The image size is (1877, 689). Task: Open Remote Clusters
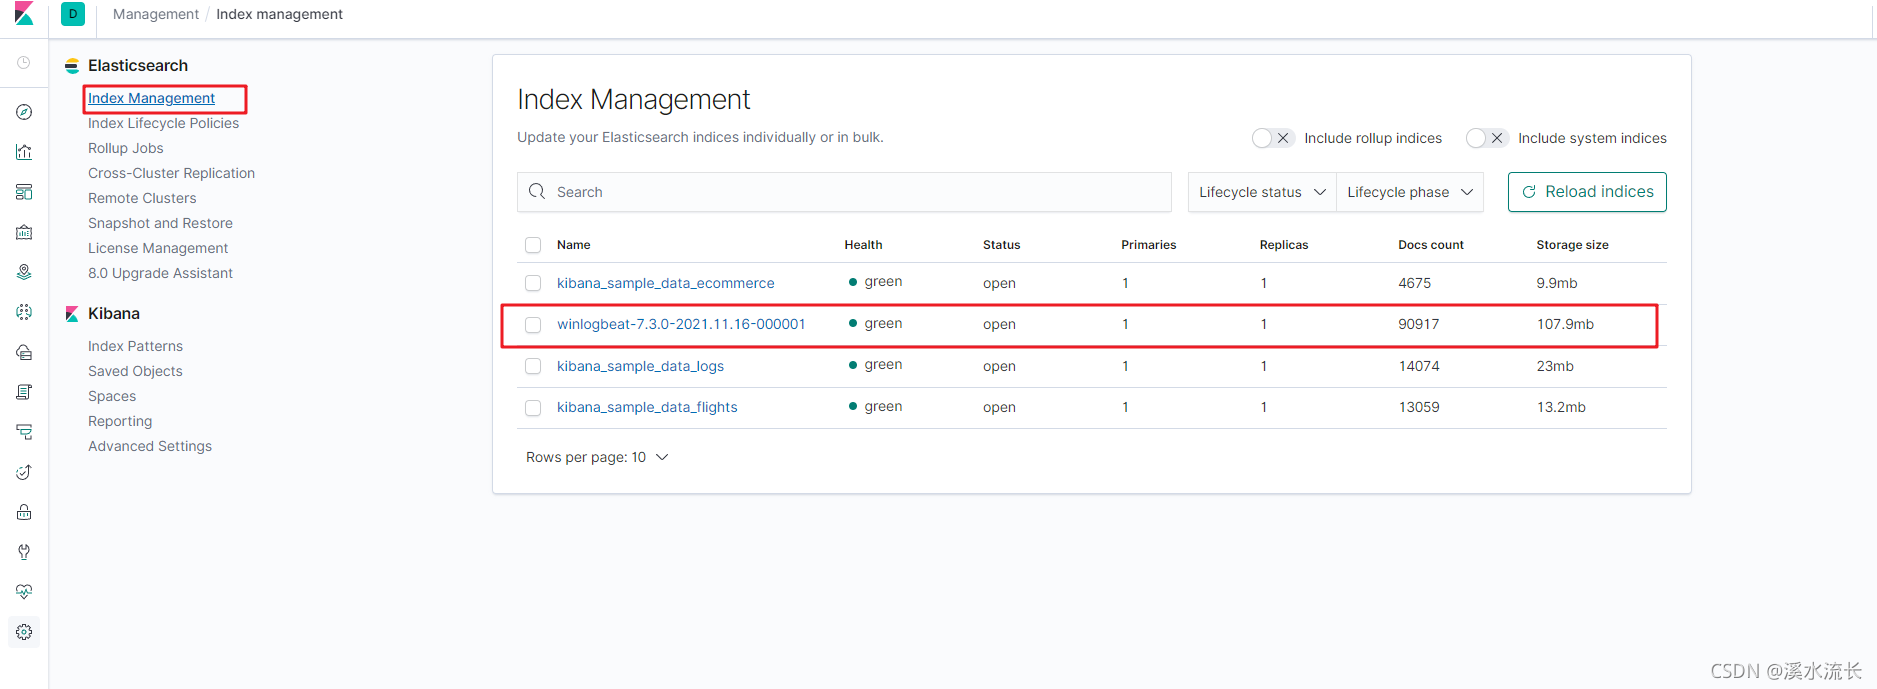142,198
